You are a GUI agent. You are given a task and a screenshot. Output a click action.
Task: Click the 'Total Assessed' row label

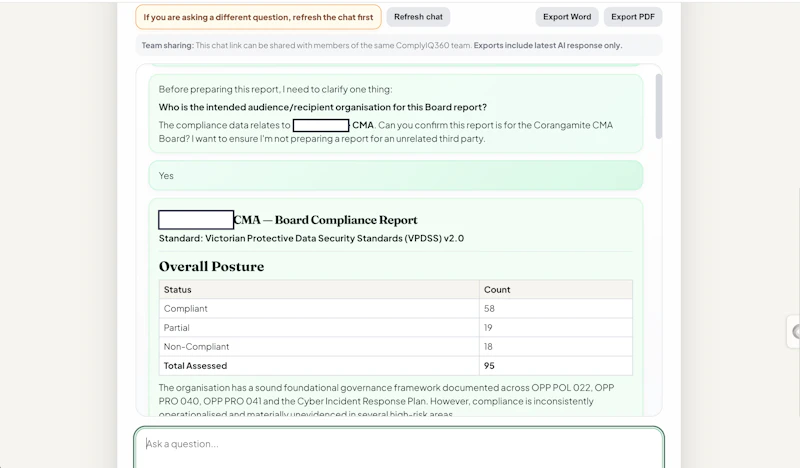195,365
